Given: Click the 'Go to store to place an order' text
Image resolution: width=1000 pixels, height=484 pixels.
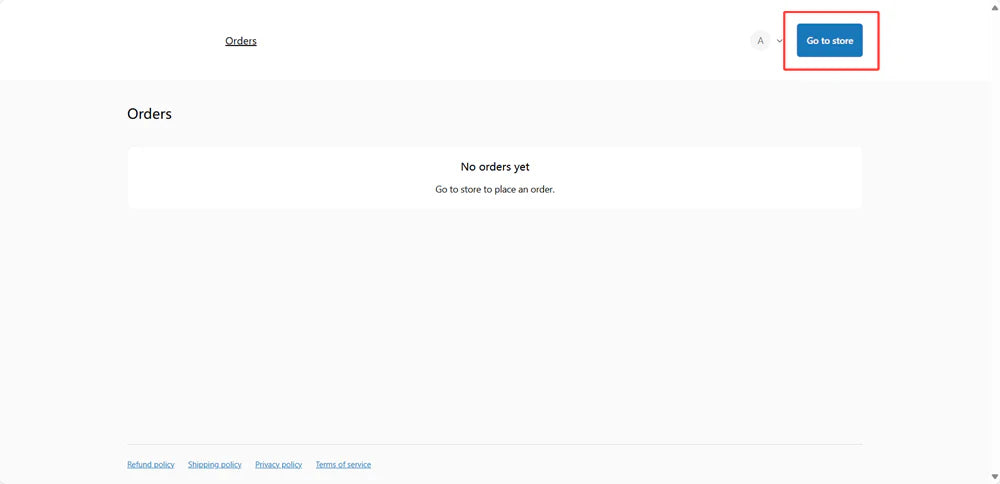Looking at the screenshot, I should [x=495, y=189].
